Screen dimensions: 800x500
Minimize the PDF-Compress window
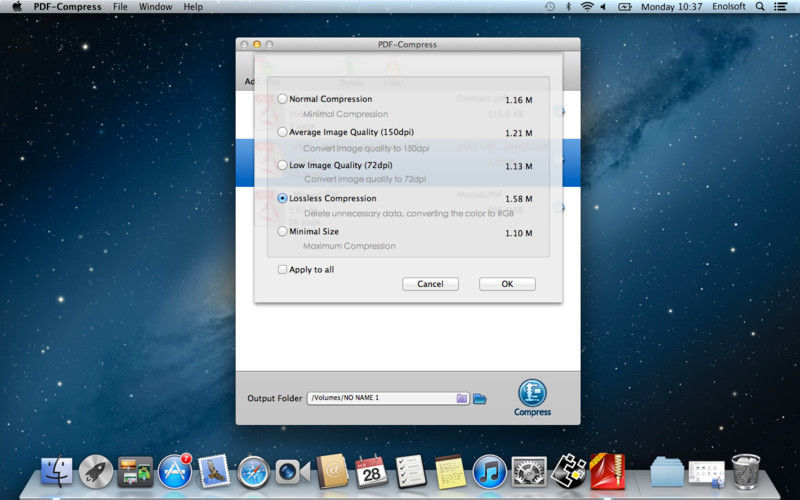(x=257, y=44)
